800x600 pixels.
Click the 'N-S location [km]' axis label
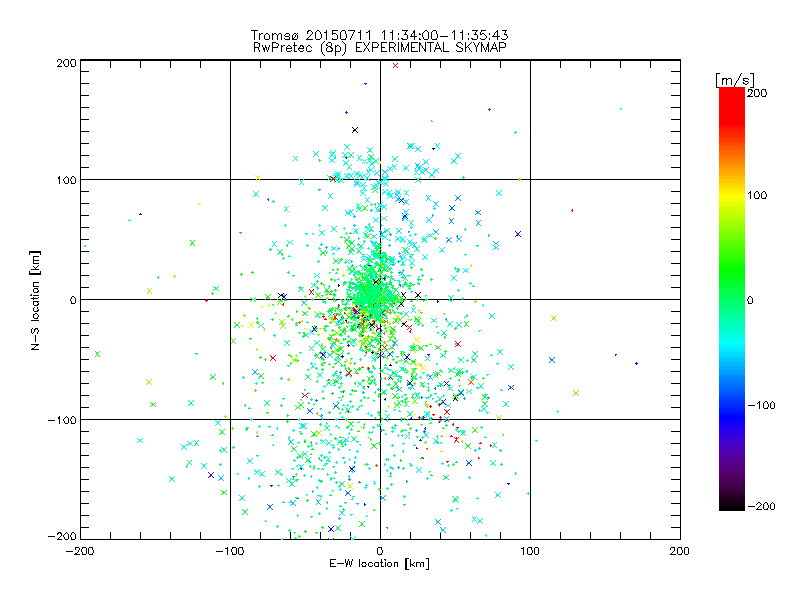35,301
